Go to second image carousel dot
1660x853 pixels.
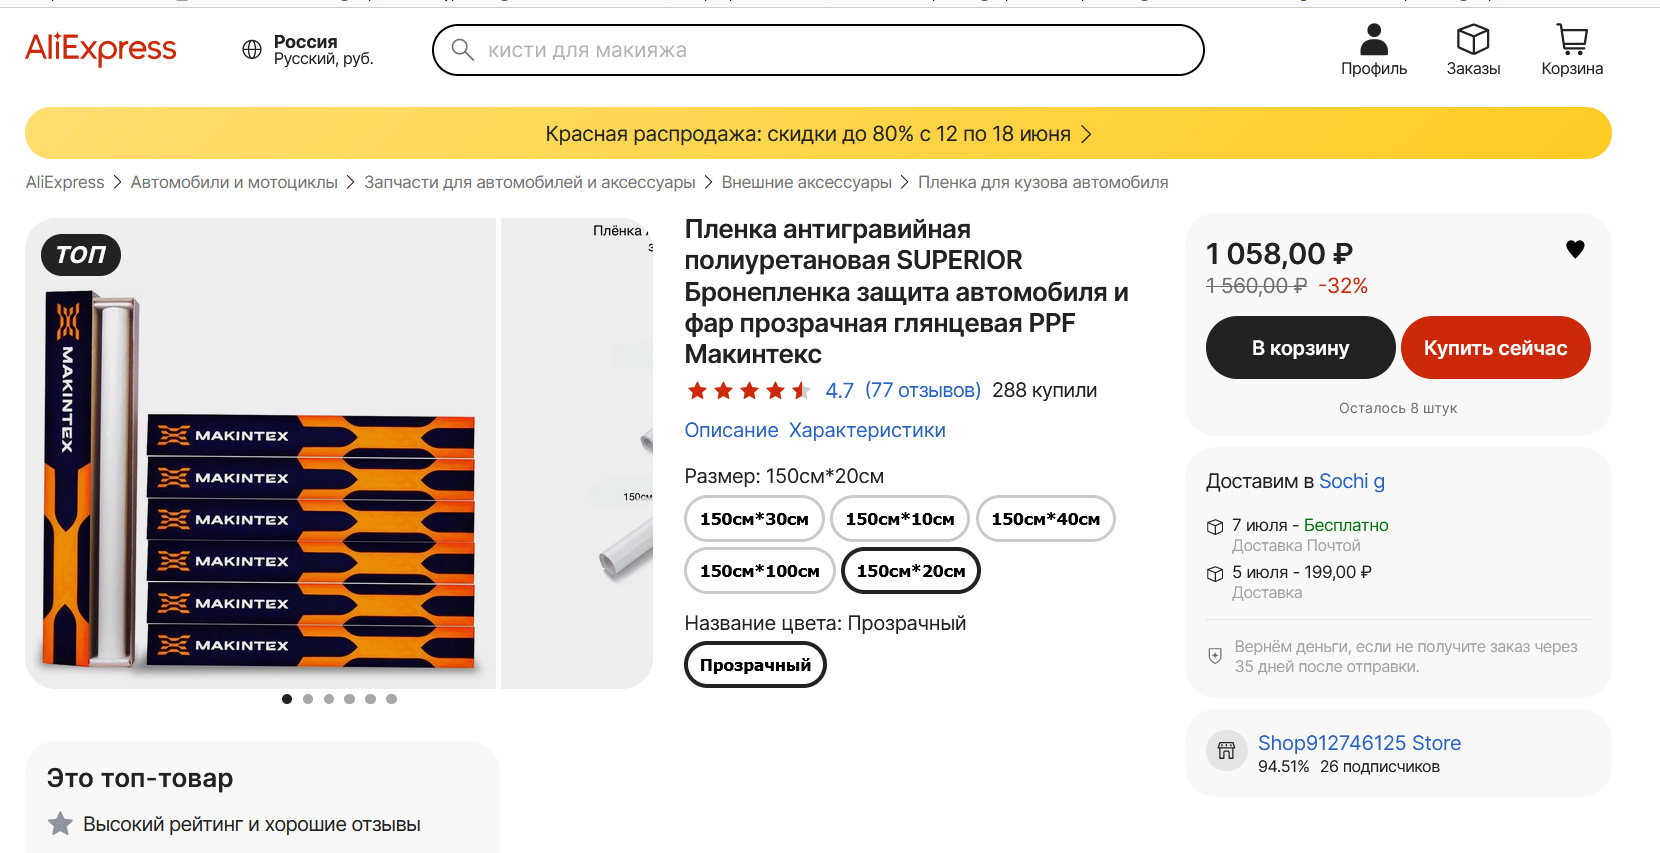coord(308,699)
